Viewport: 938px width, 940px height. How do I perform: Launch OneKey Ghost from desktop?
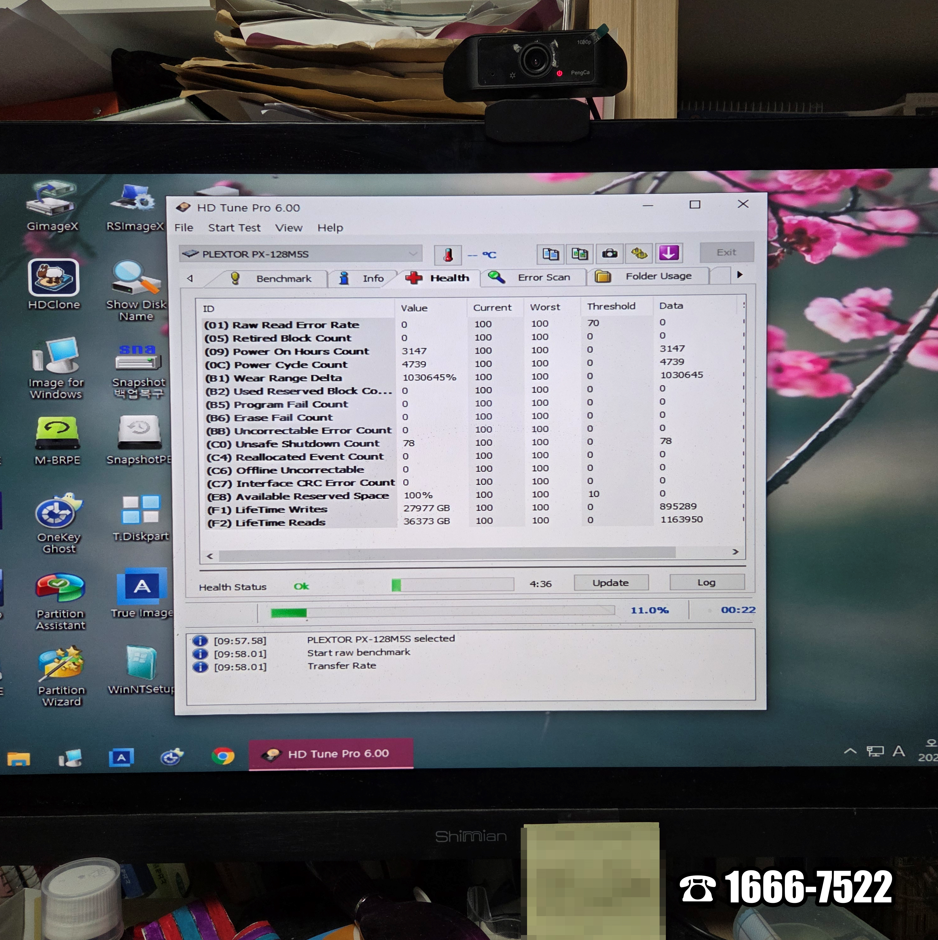(58, 522)
